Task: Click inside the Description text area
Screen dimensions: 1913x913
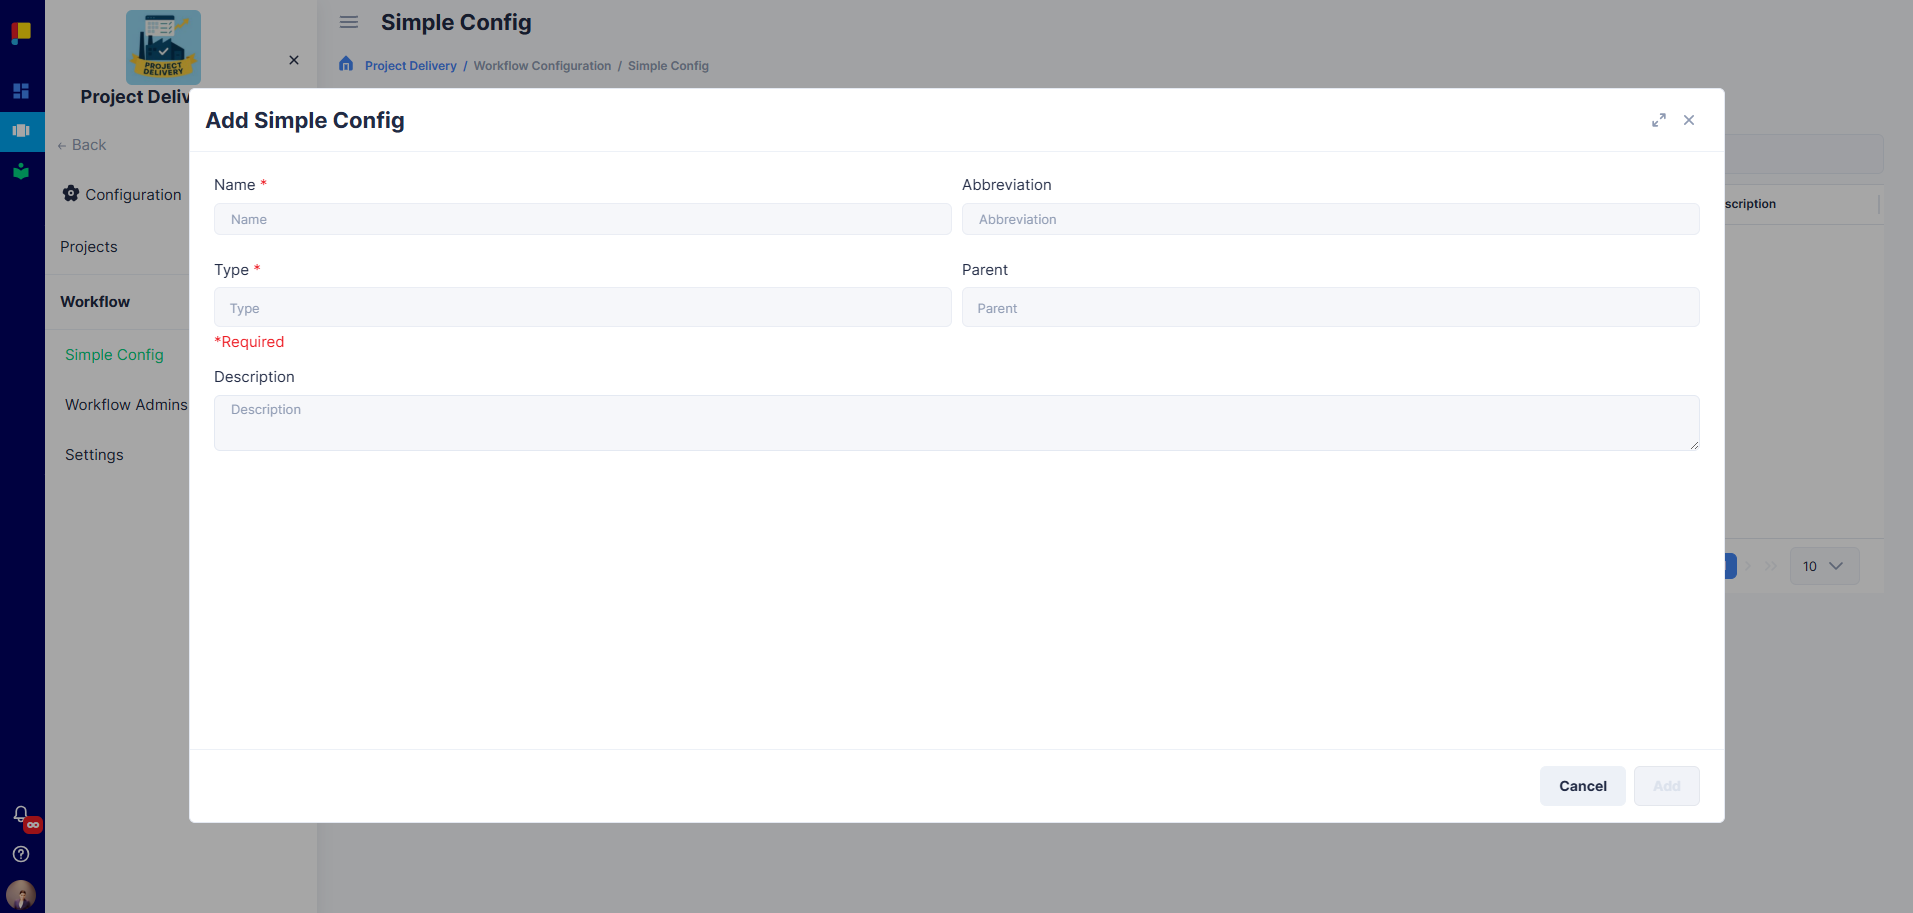Action: coord(955,422)
